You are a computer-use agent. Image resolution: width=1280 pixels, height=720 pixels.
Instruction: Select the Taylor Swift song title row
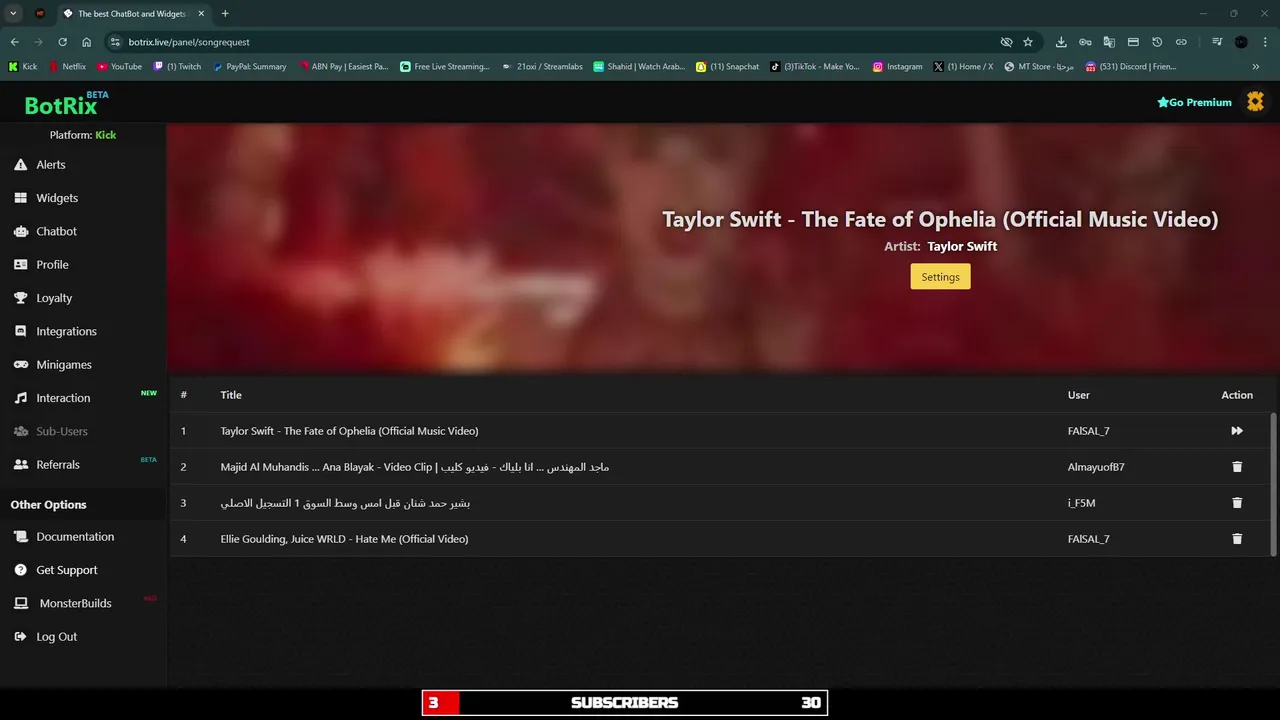tap(349, 431)
